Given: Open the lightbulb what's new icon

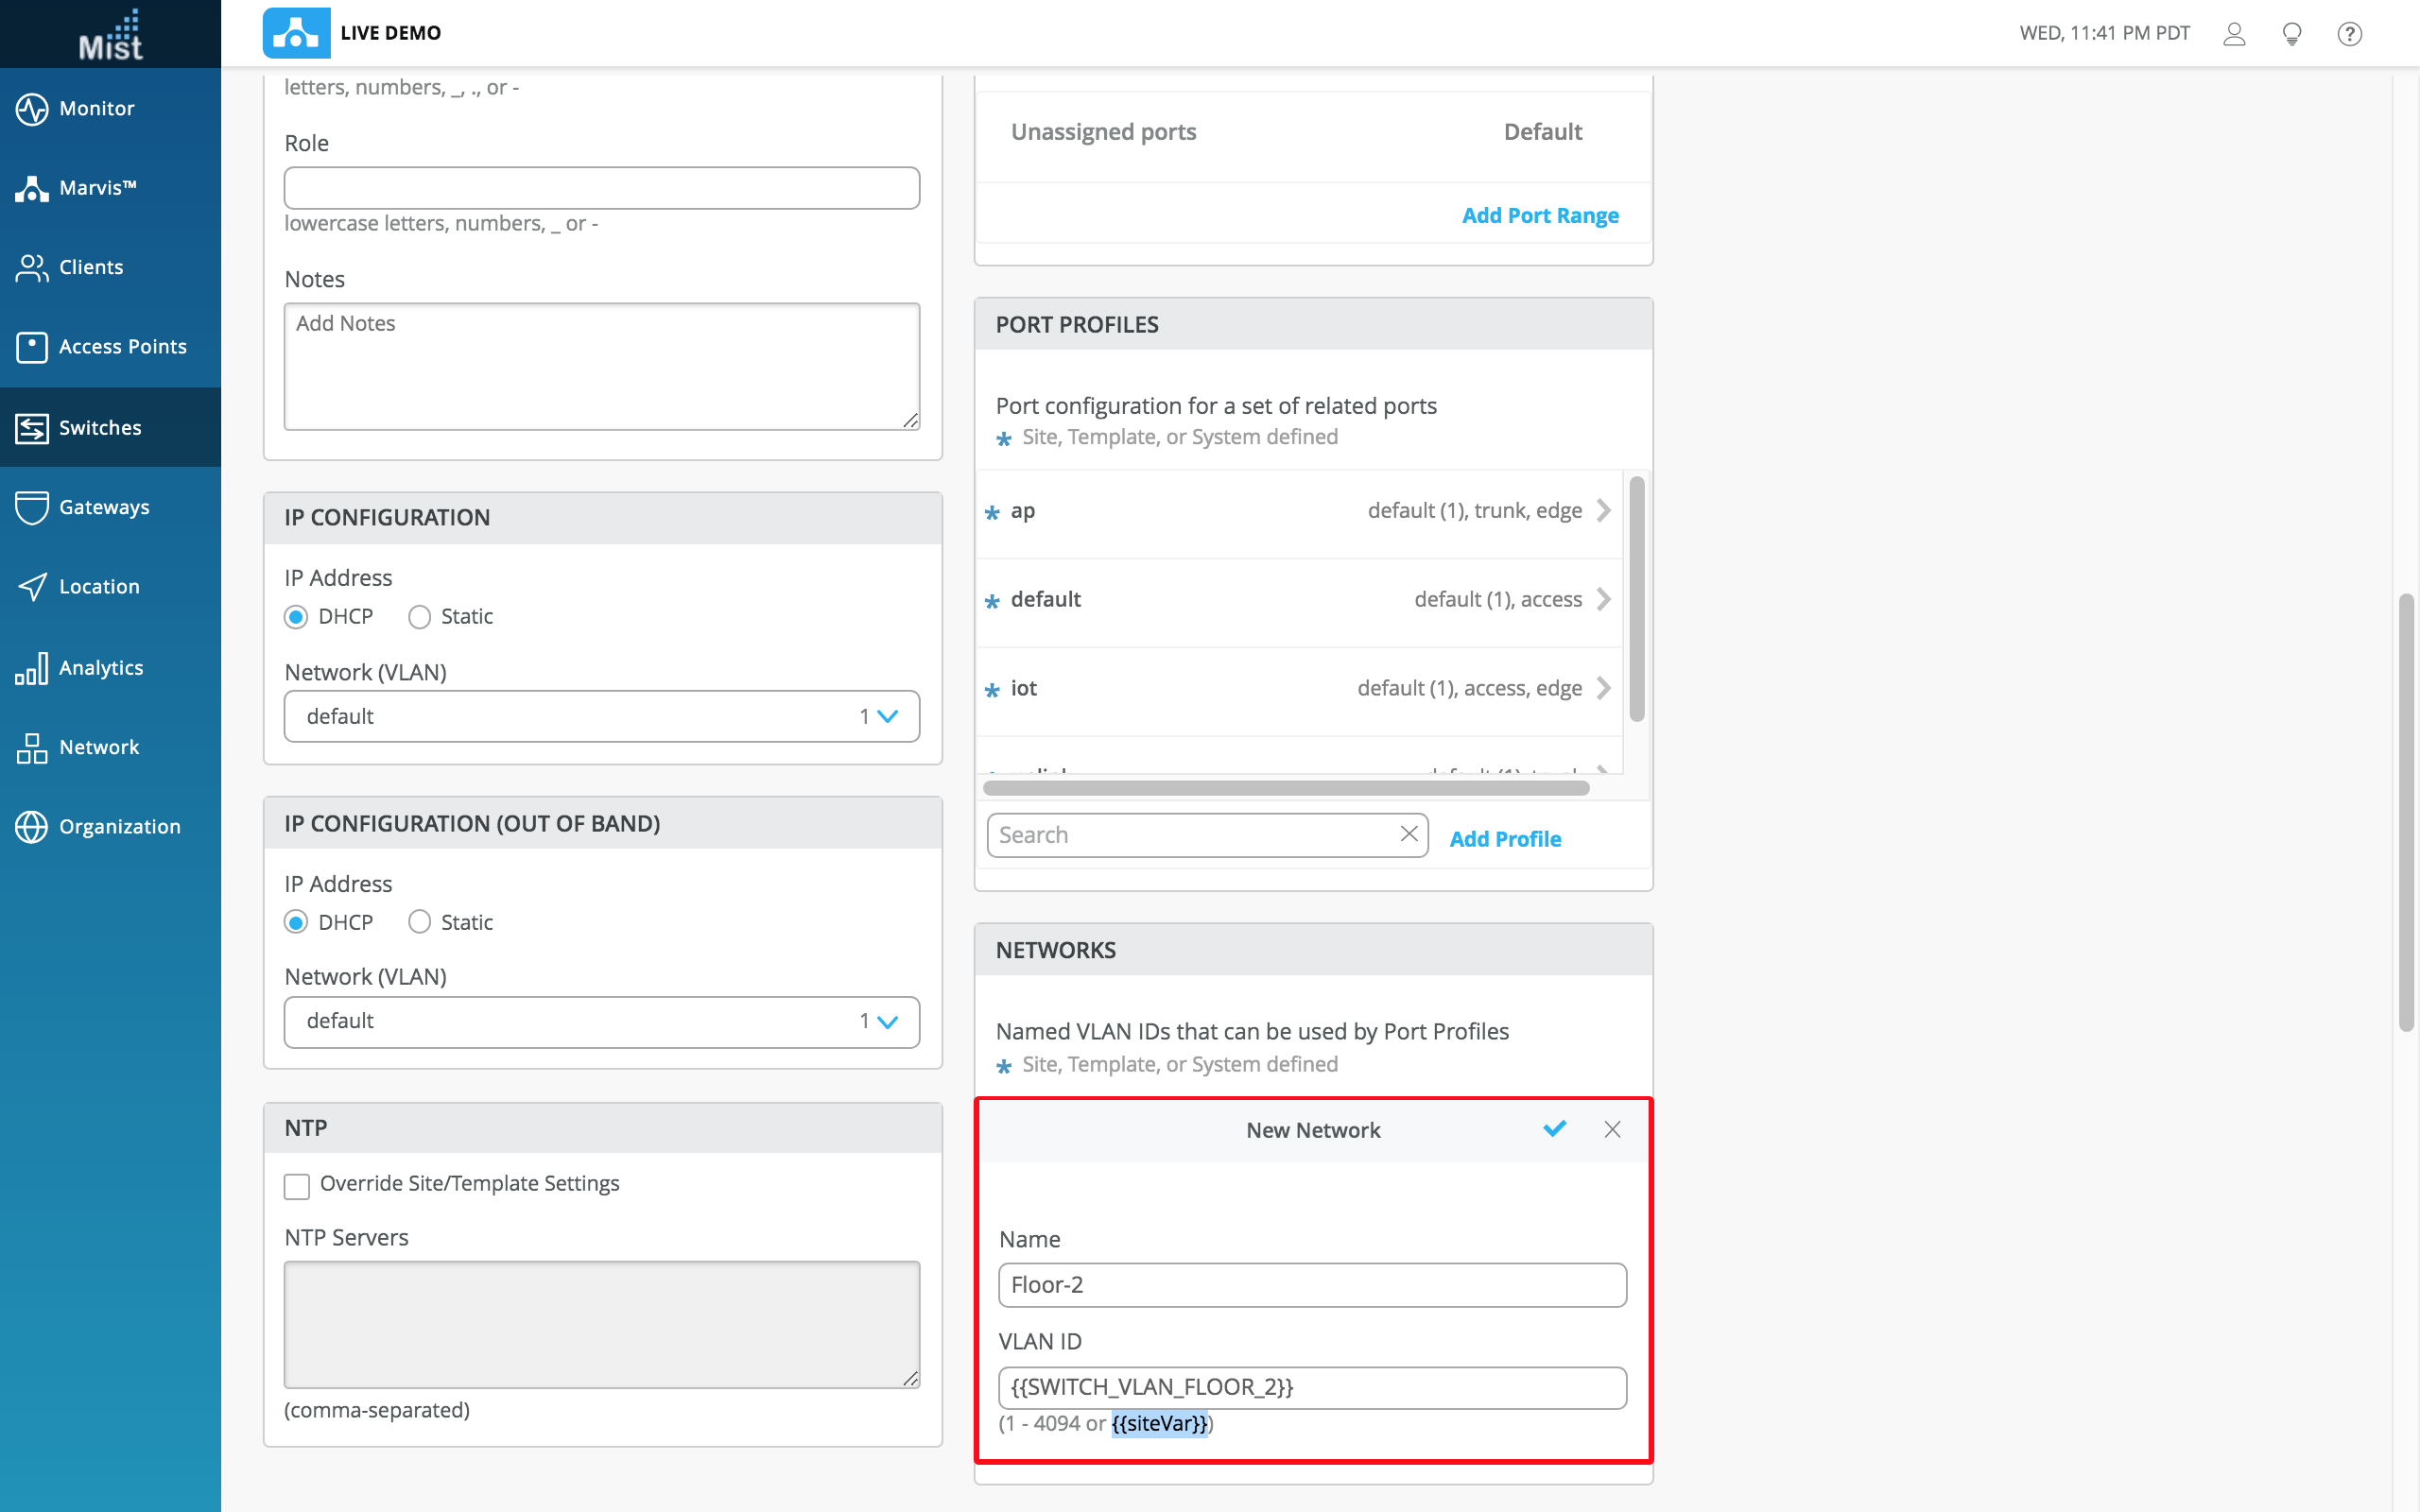Looking at the screenshot, I should (x=2292, y=34).
